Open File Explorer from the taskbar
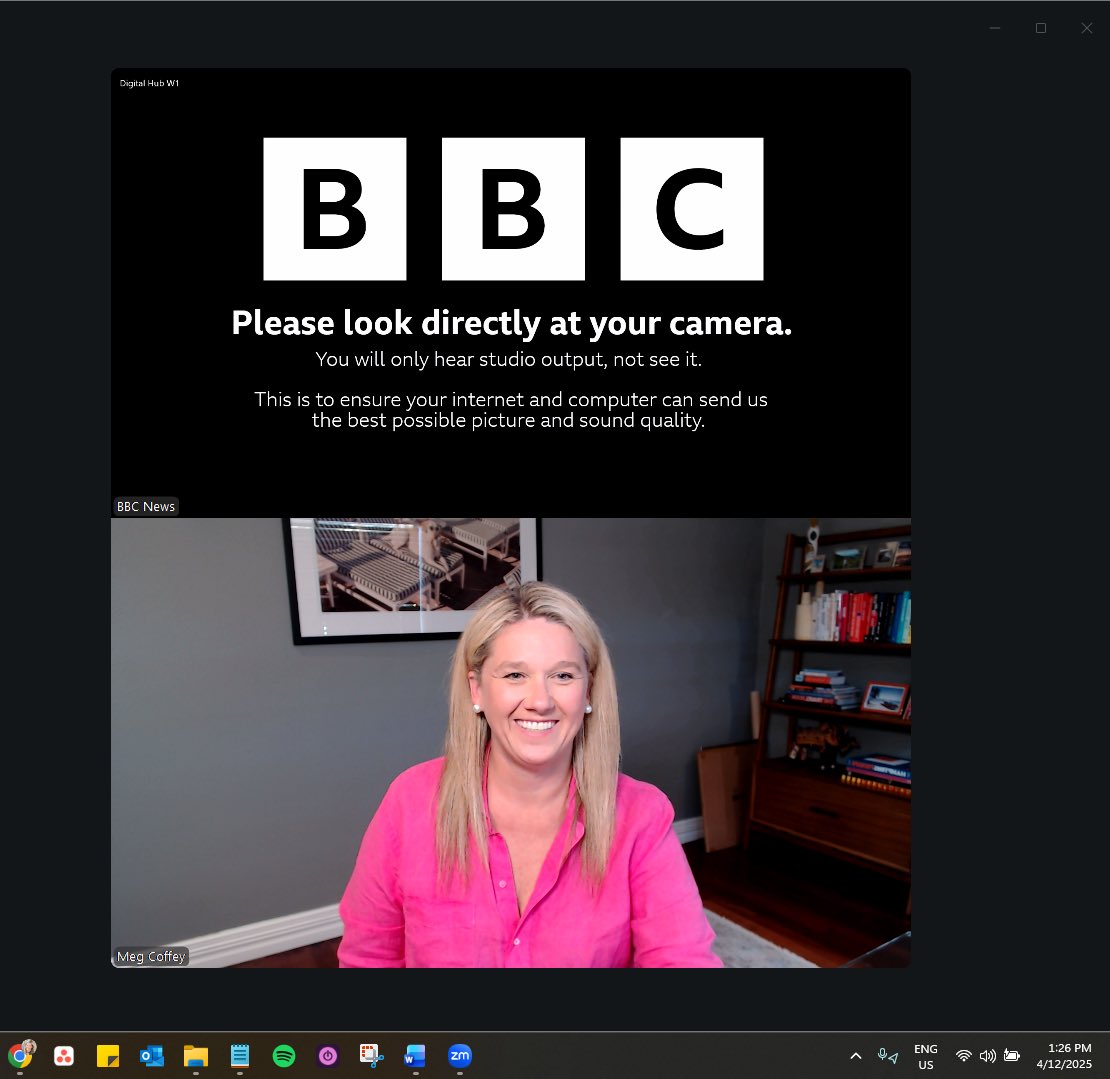 (x=195, y=1056)
